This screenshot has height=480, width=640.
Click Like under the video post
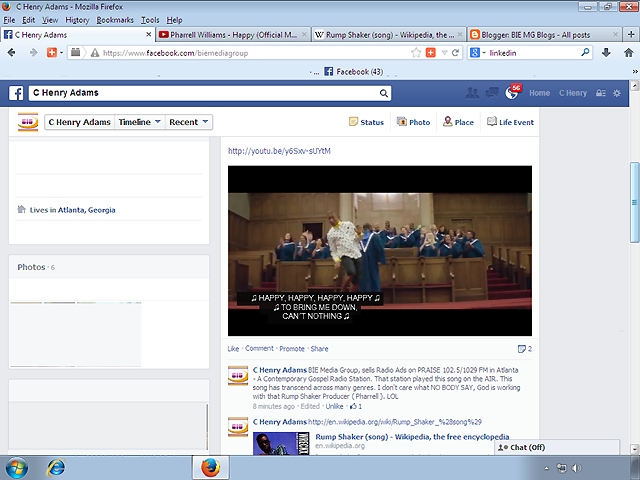tap(233, 349)
